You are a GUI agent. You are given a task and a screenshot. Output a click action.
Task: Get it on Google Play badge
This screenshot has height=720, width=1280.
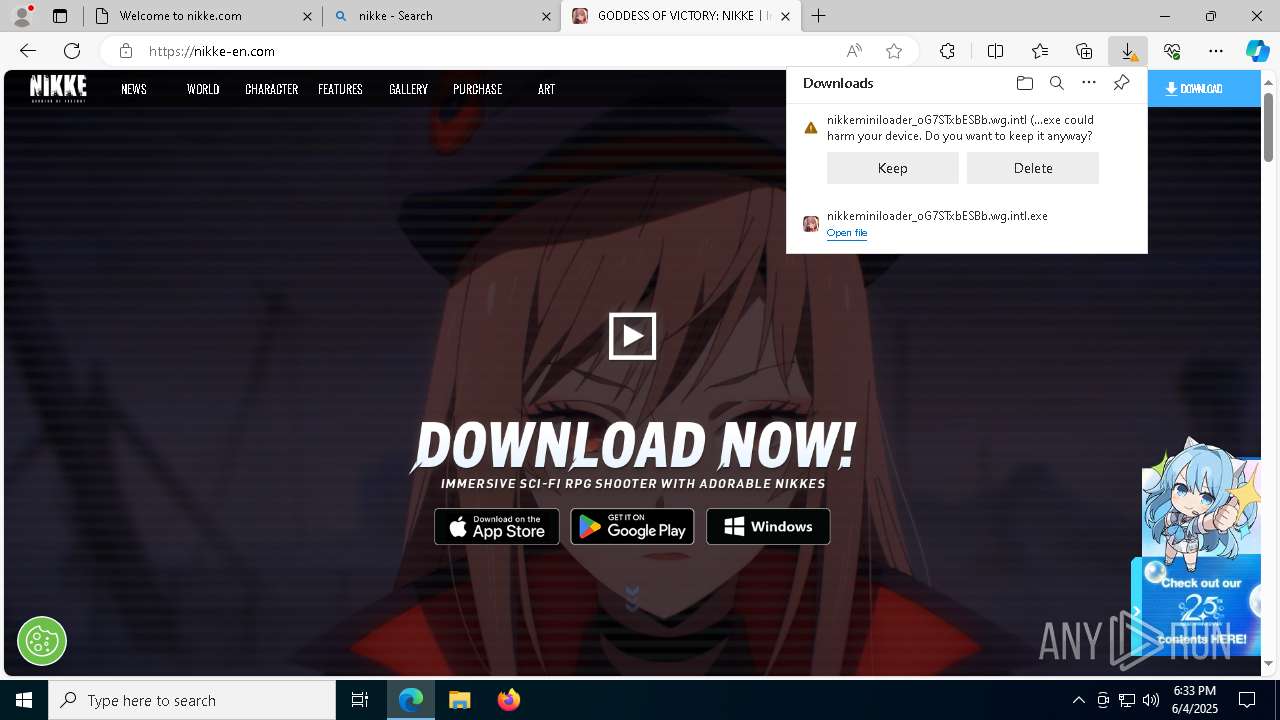pos(632,527)
